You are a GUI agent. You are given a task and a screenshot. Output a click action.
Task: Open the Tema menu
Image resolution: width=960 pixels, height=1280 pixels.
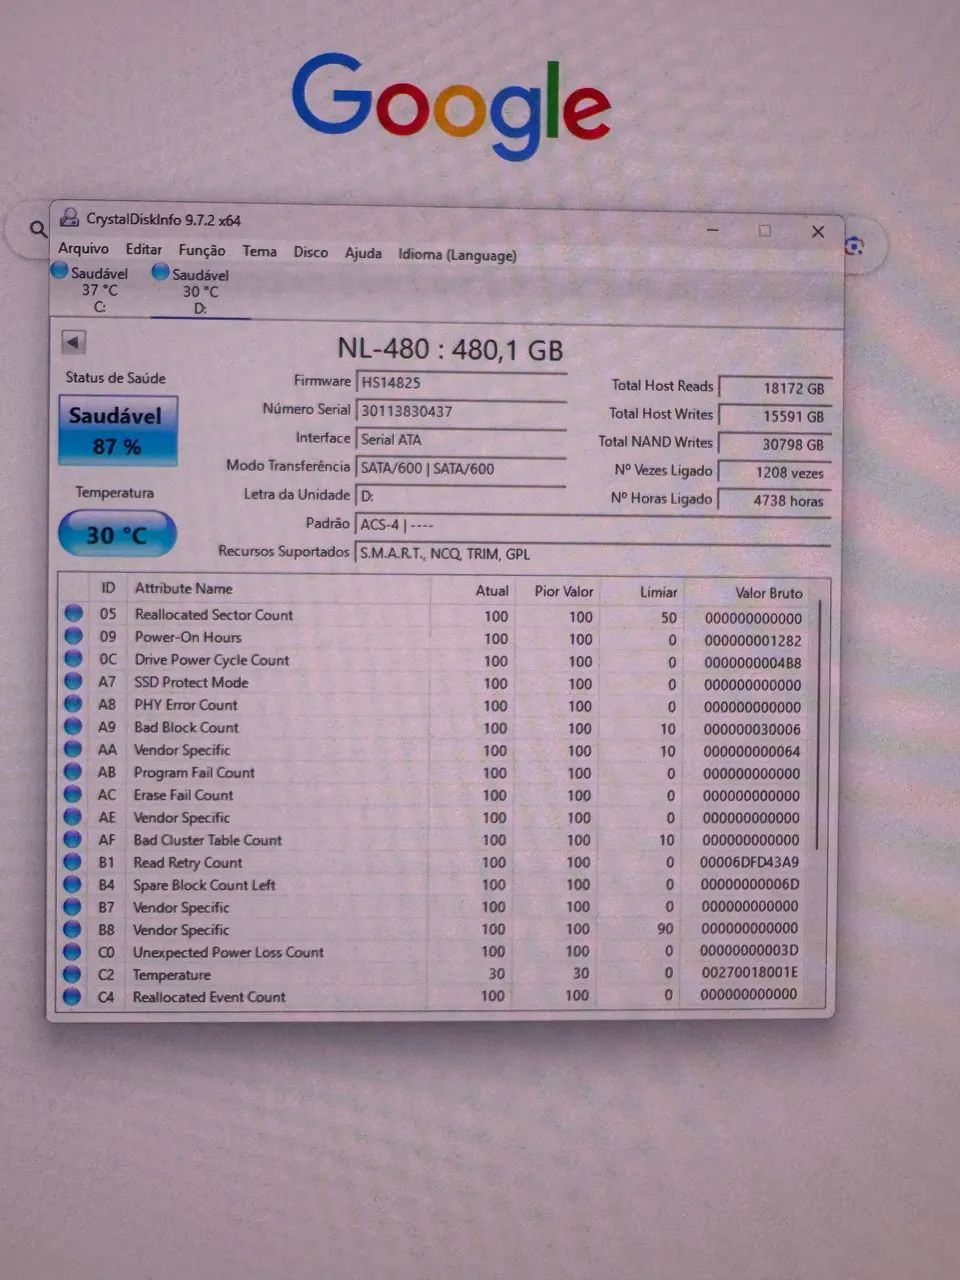point(259,251)
